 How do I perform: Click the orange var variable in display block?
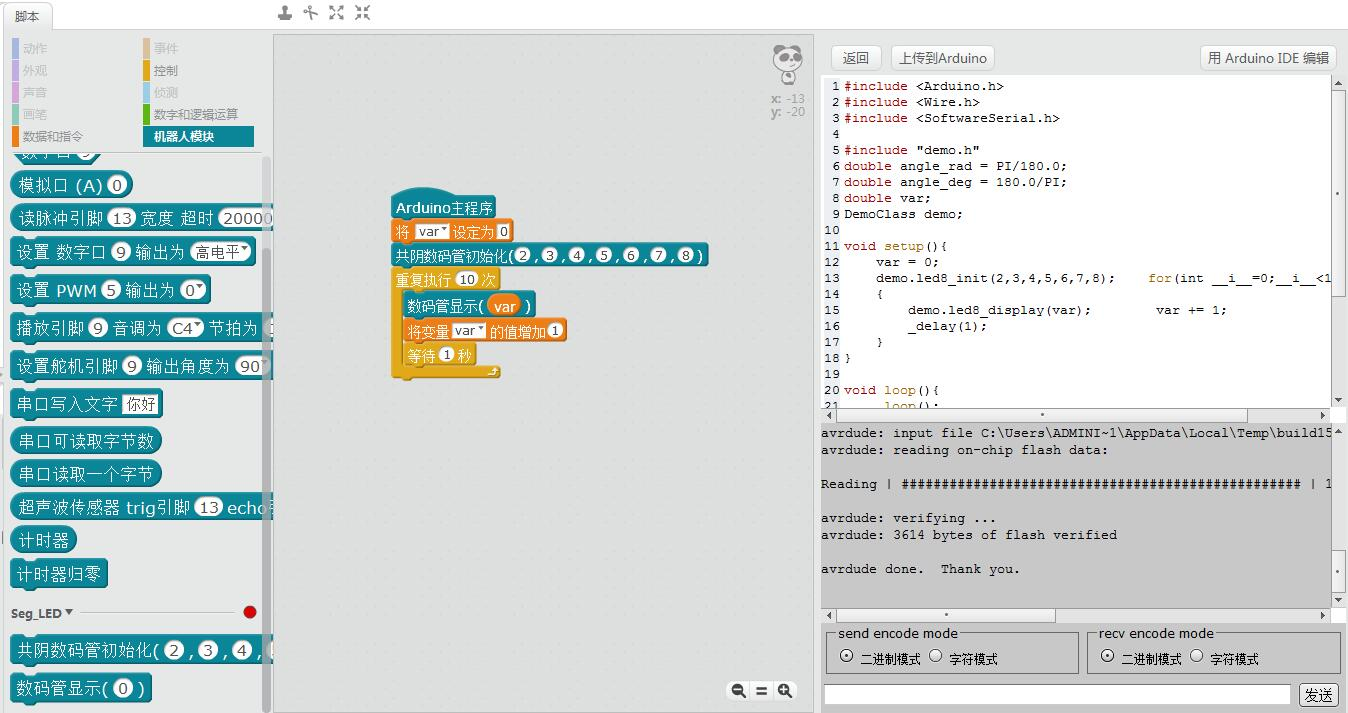click(505, 306)
